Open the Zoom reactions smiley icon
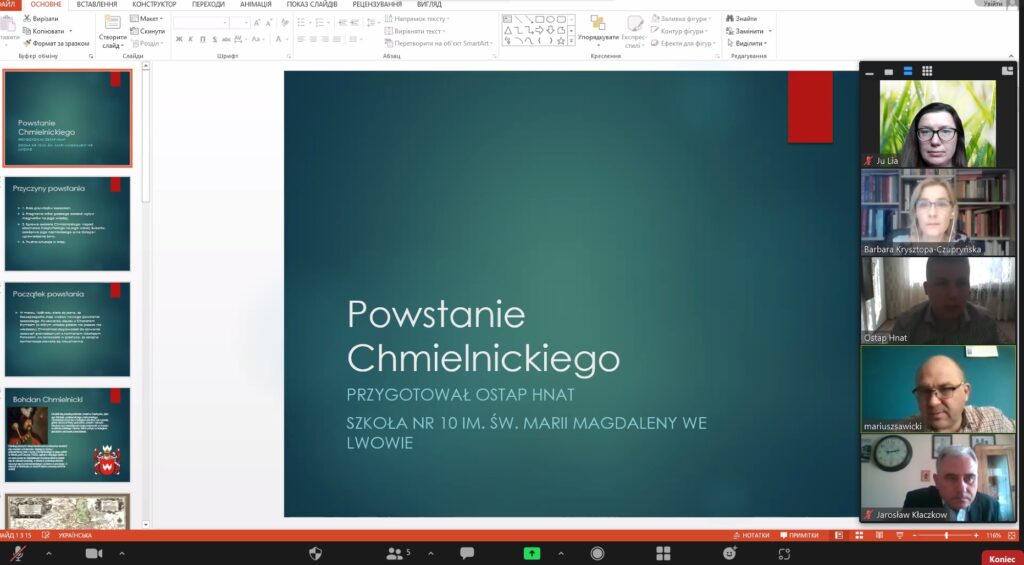The width and height of the screenshot is (1024, 565). coord(730,553)
